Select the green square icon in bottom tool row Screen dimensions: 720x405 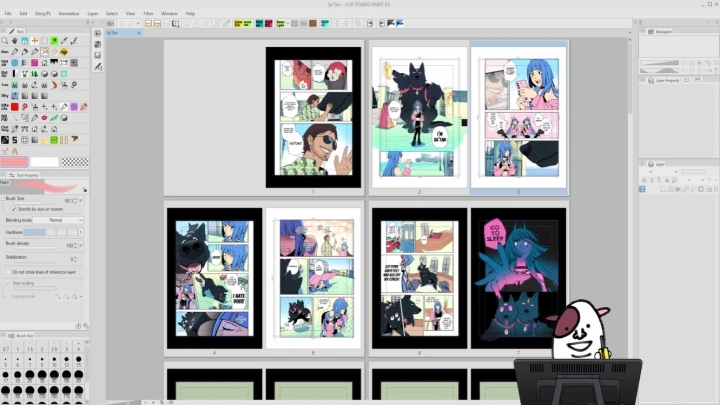[54, 140]
